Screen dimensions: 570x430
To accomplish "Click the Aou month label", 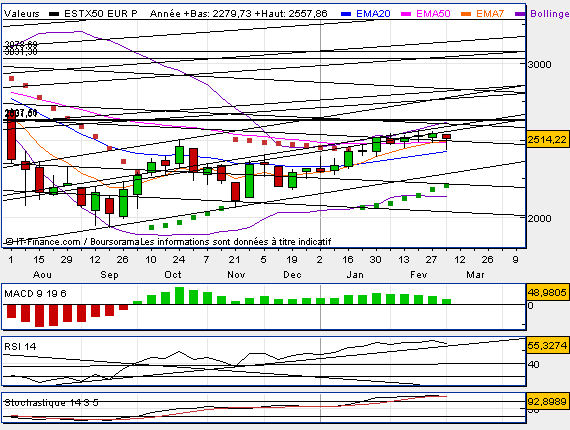I will pos(42,274).
